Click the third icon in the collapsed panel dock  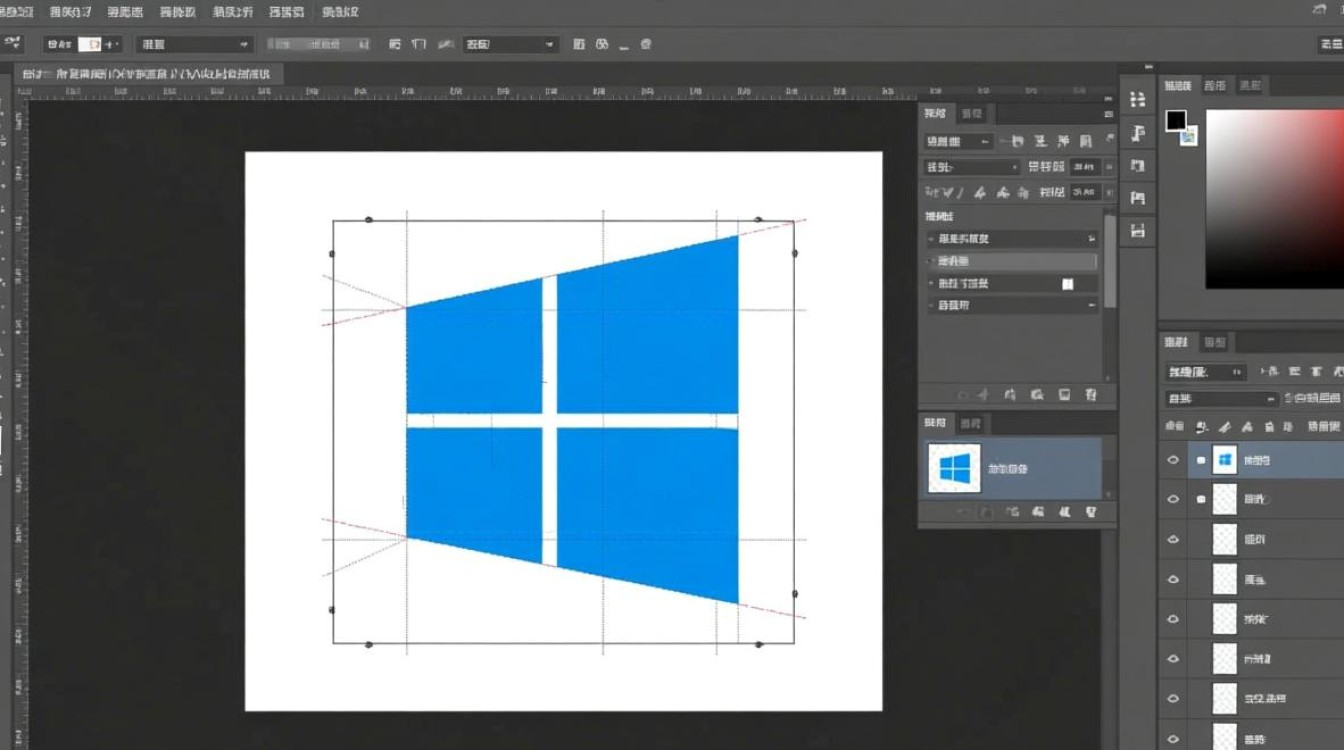1137,166
